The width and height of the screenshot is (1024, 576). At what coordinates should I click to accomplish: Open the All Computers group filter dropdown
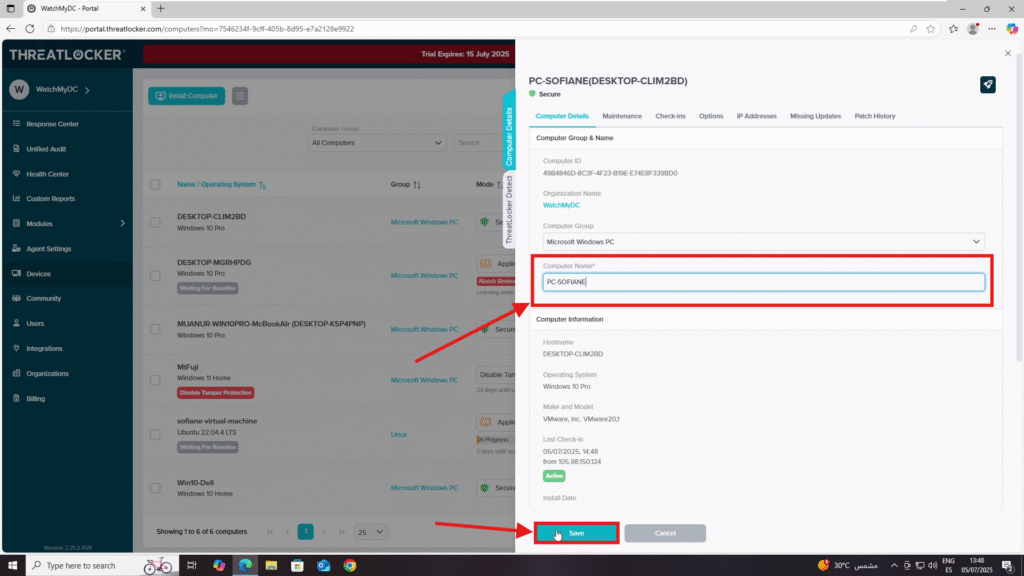click(377, 142)
